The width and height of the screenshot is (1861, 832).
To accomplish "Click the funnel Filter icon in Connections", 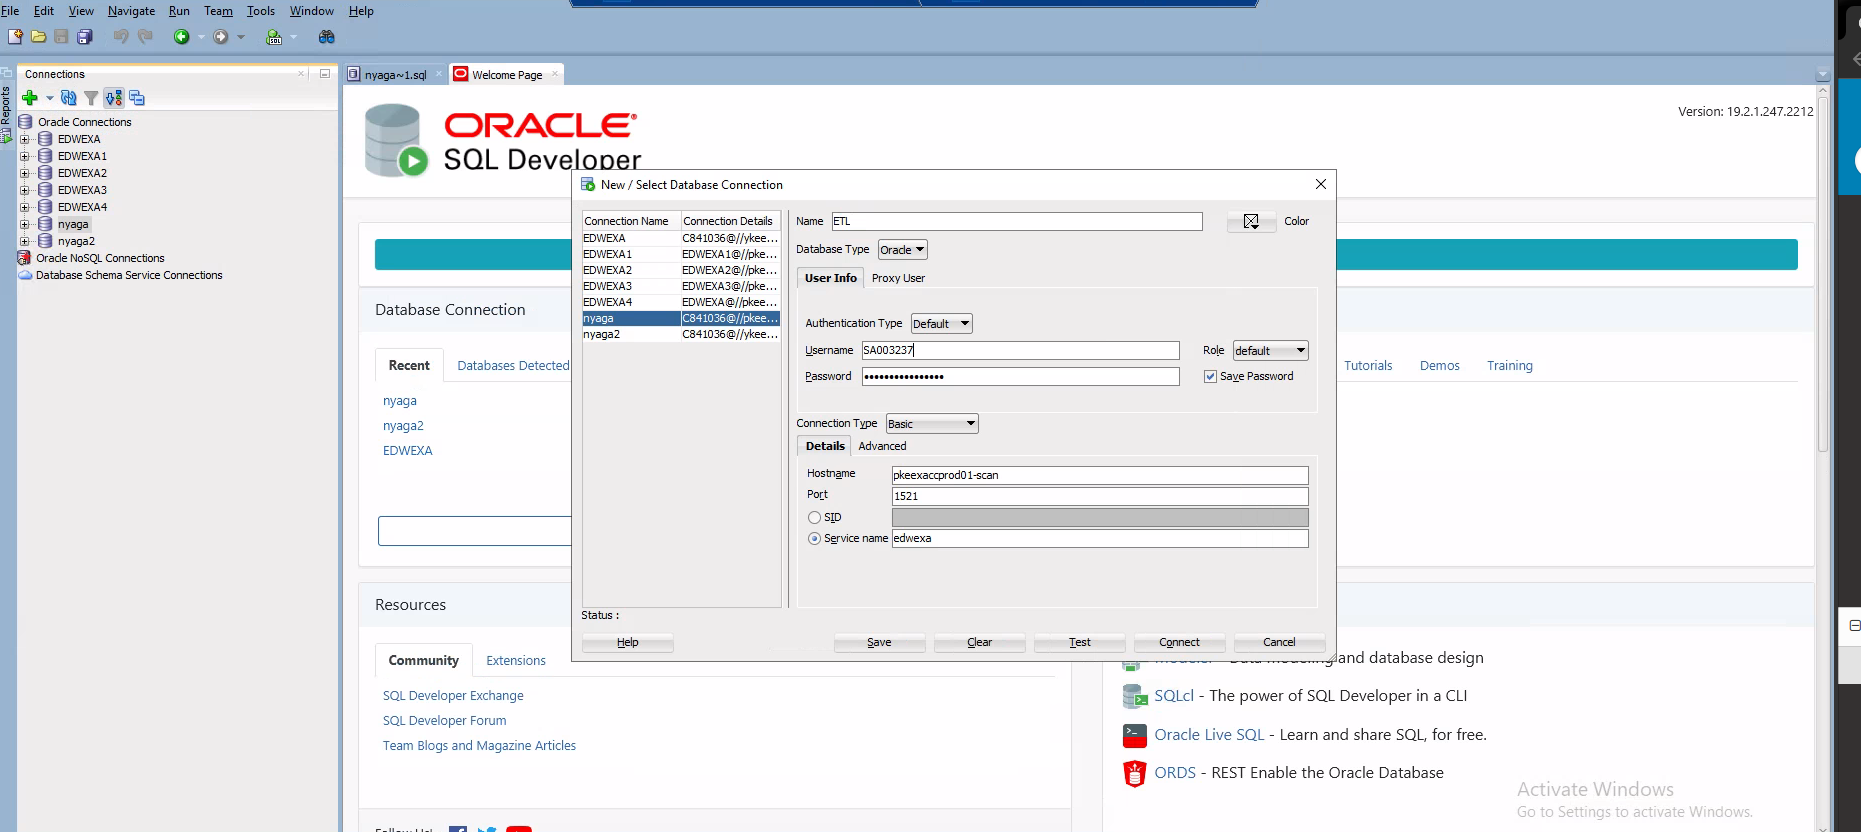I will point(91,98).
